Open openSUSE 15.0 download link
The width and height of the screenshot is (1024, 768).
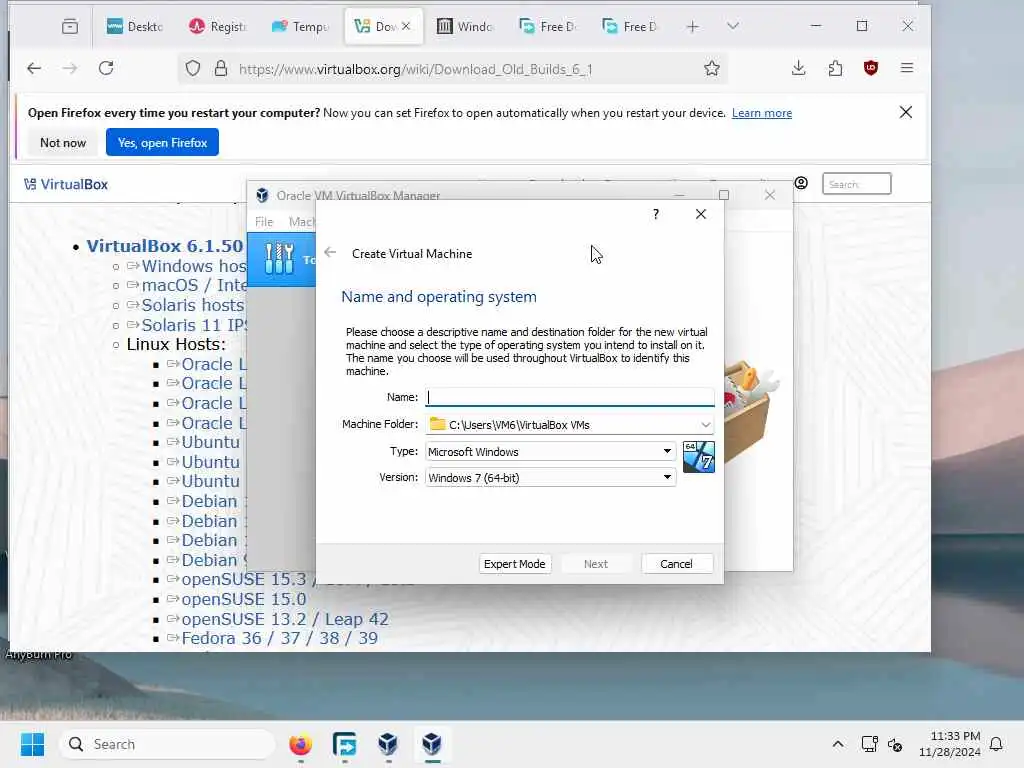244,599
